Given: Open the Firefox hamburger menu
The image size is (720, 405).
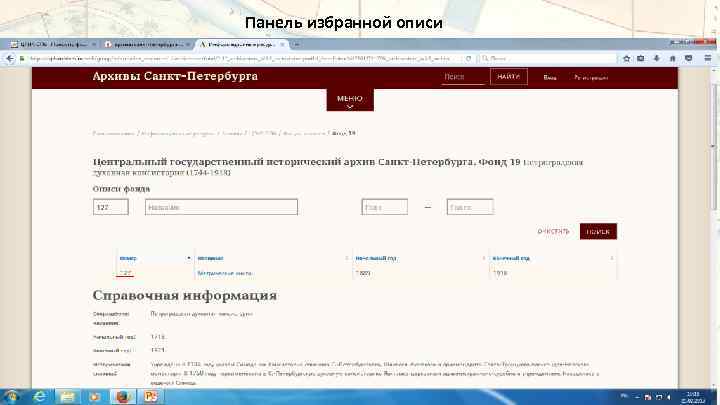Looking at the screenshot, I should pos(708,58).
